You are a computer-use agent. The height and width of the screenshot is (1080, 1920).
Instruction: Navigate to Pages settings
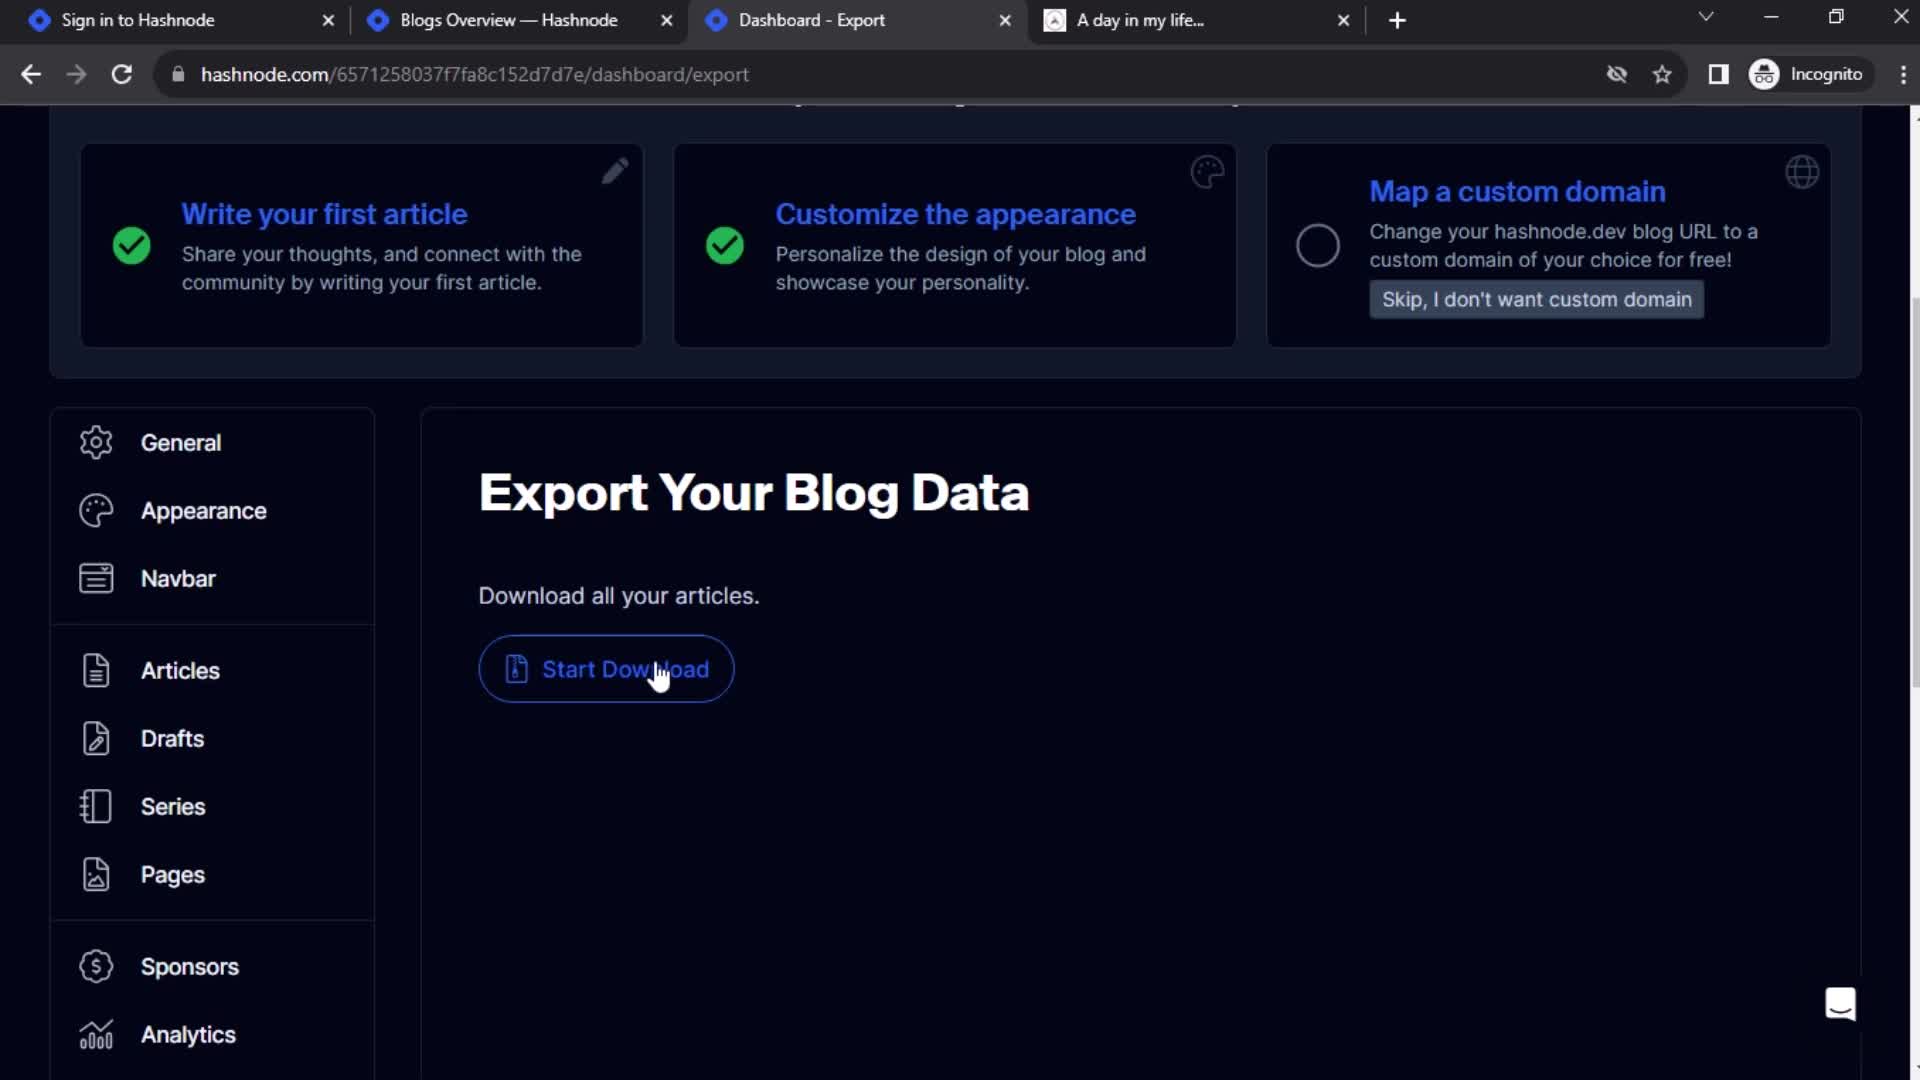pos(173,874)
